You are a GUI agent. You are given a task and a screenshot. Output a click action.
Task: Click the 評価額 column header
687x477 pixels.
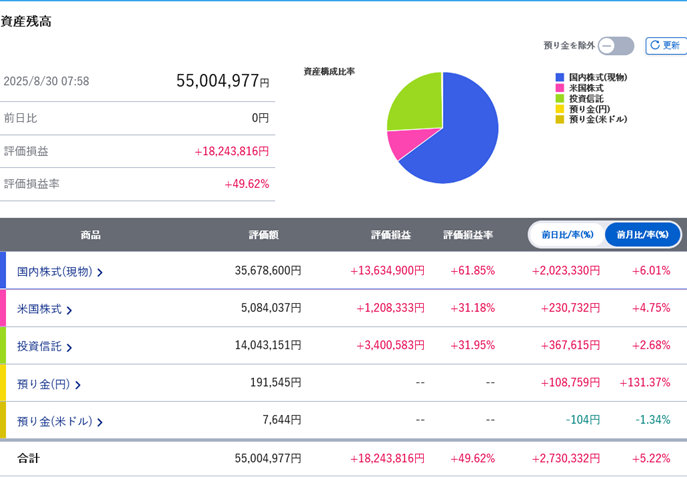coord(264,235)
